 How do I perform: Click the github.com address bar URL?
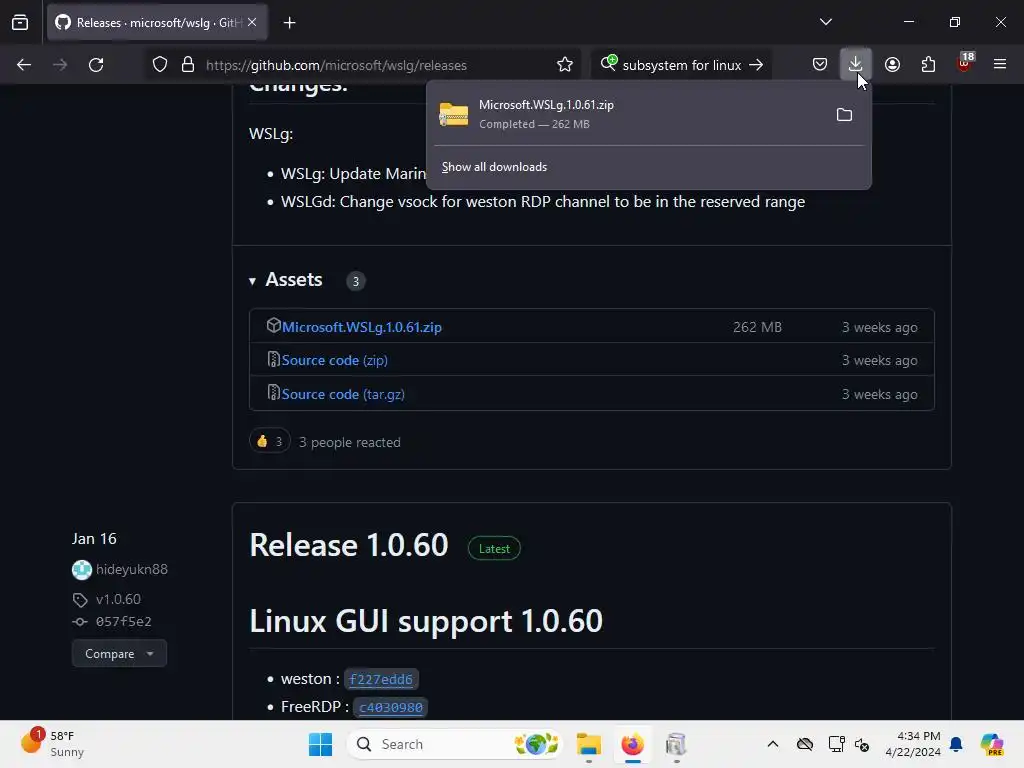coord(336,65)
